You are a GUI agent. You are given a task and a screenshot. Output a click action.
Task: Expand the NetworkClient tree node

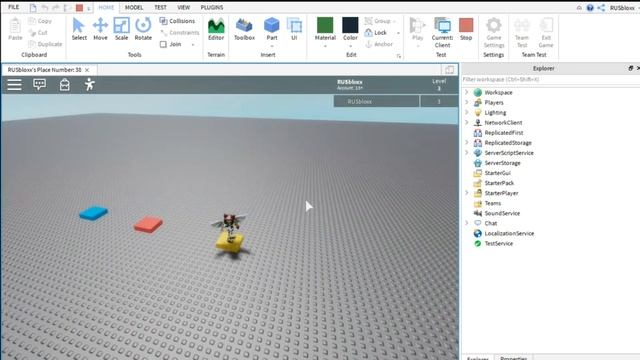point(467,122)
